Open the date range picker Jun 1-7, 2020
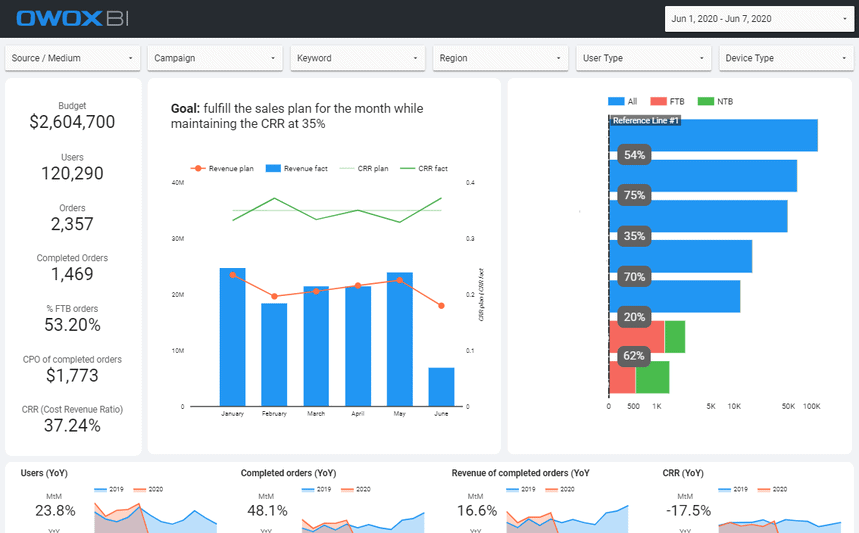The width and height of the screenshot is (859, 533). pos(759,19)
